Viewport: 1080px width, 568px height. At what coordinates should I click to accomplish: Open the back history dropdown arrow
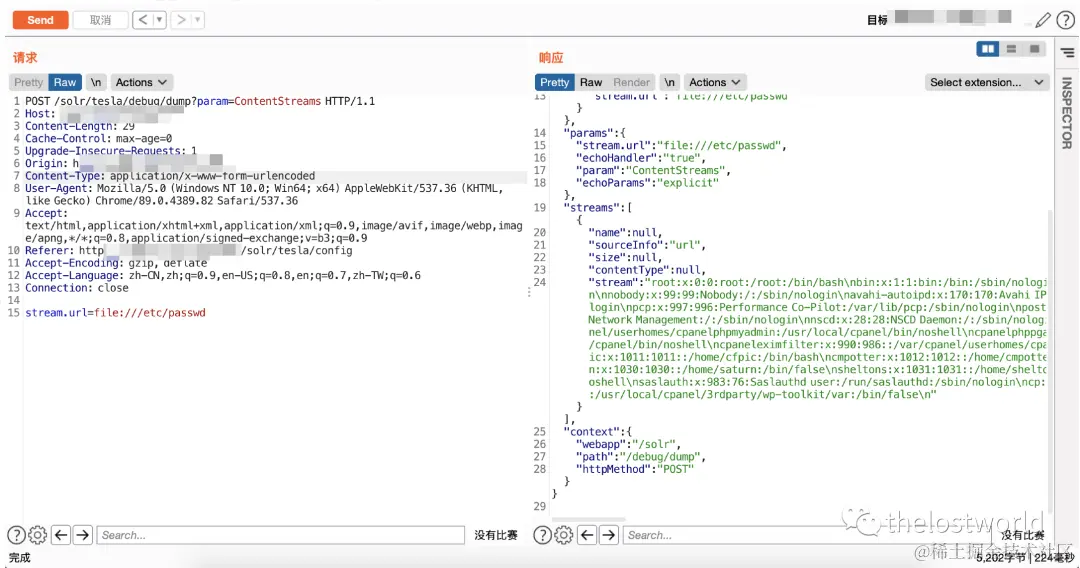159,20
